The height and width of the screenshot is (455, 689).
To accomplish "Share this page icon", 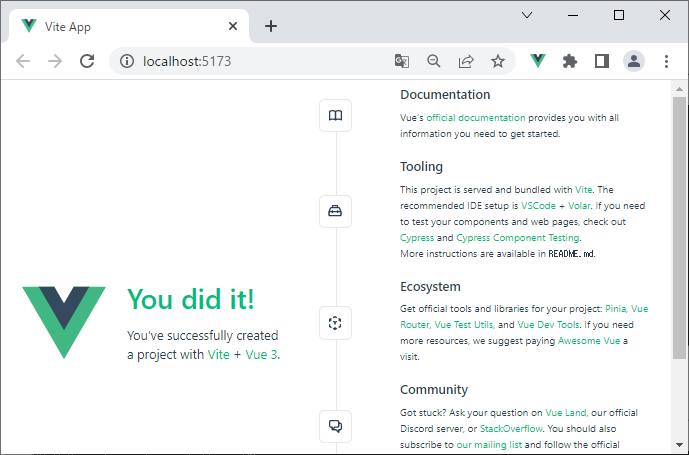I will [x=466, y=61].
